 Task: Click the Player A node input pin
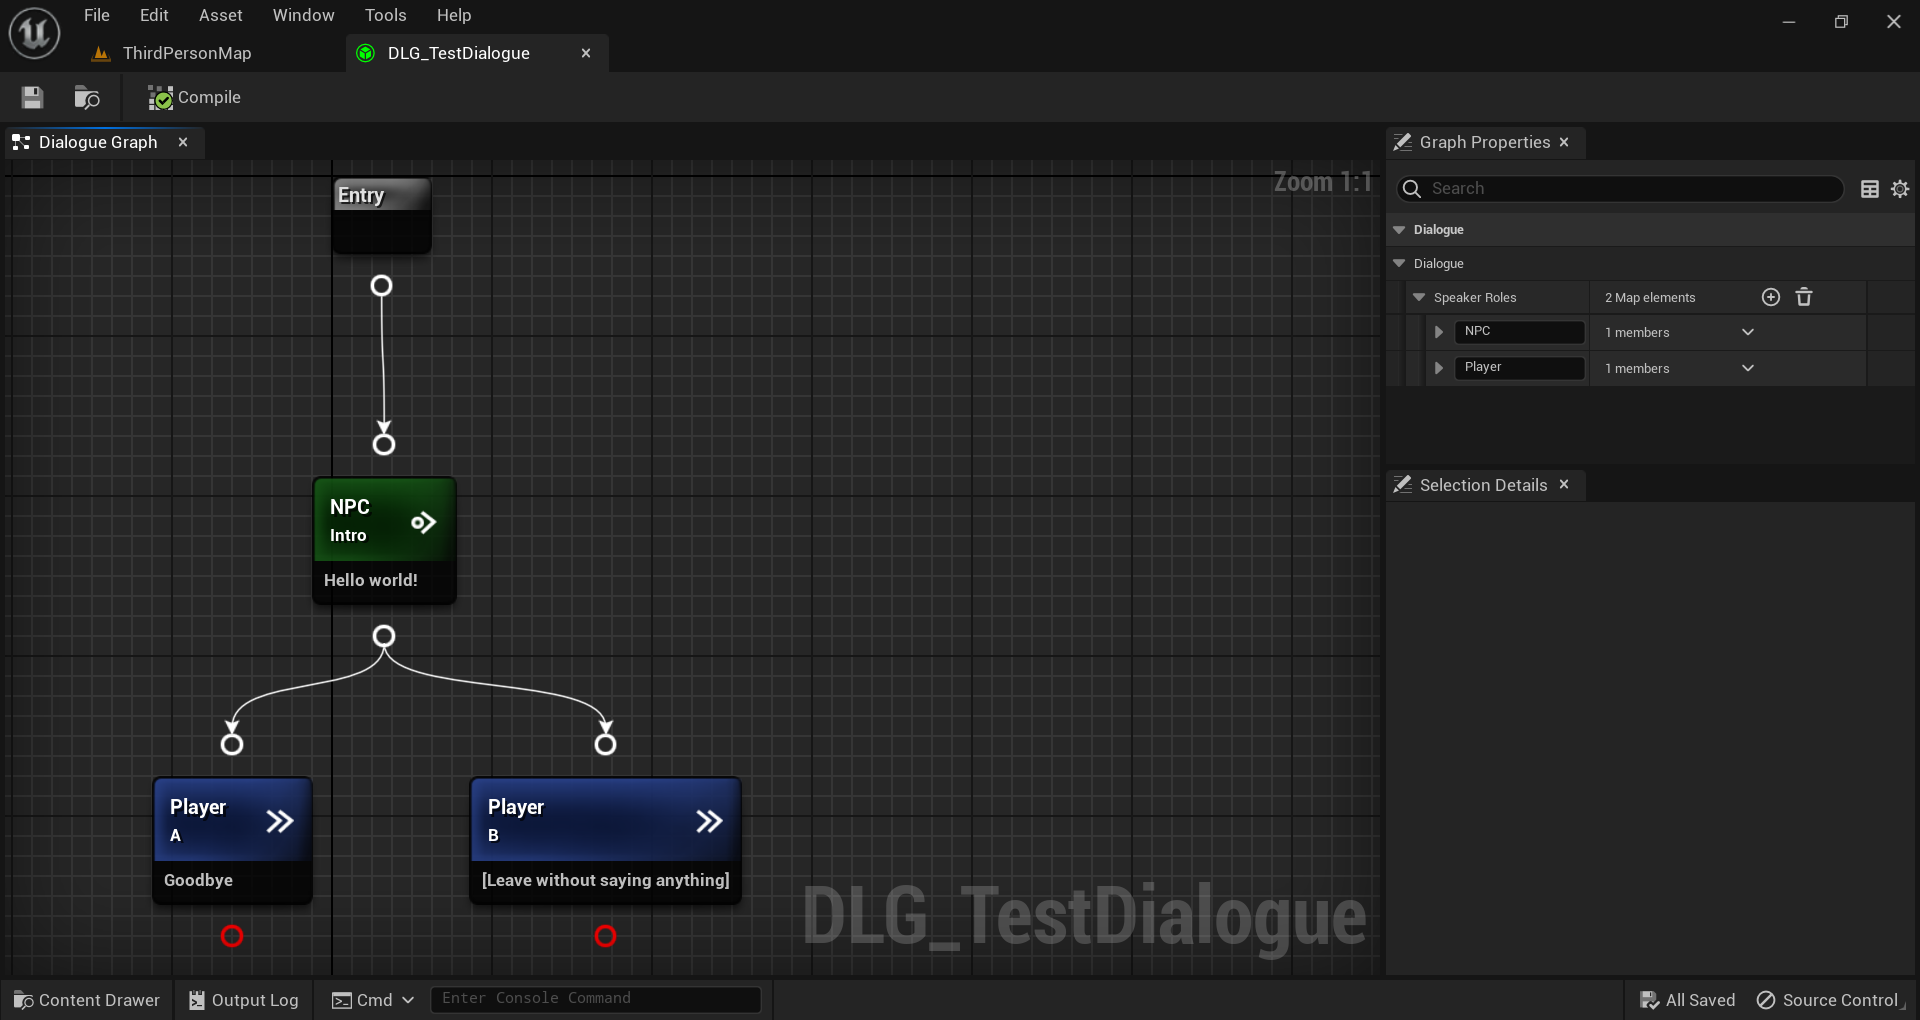[232, 744]
